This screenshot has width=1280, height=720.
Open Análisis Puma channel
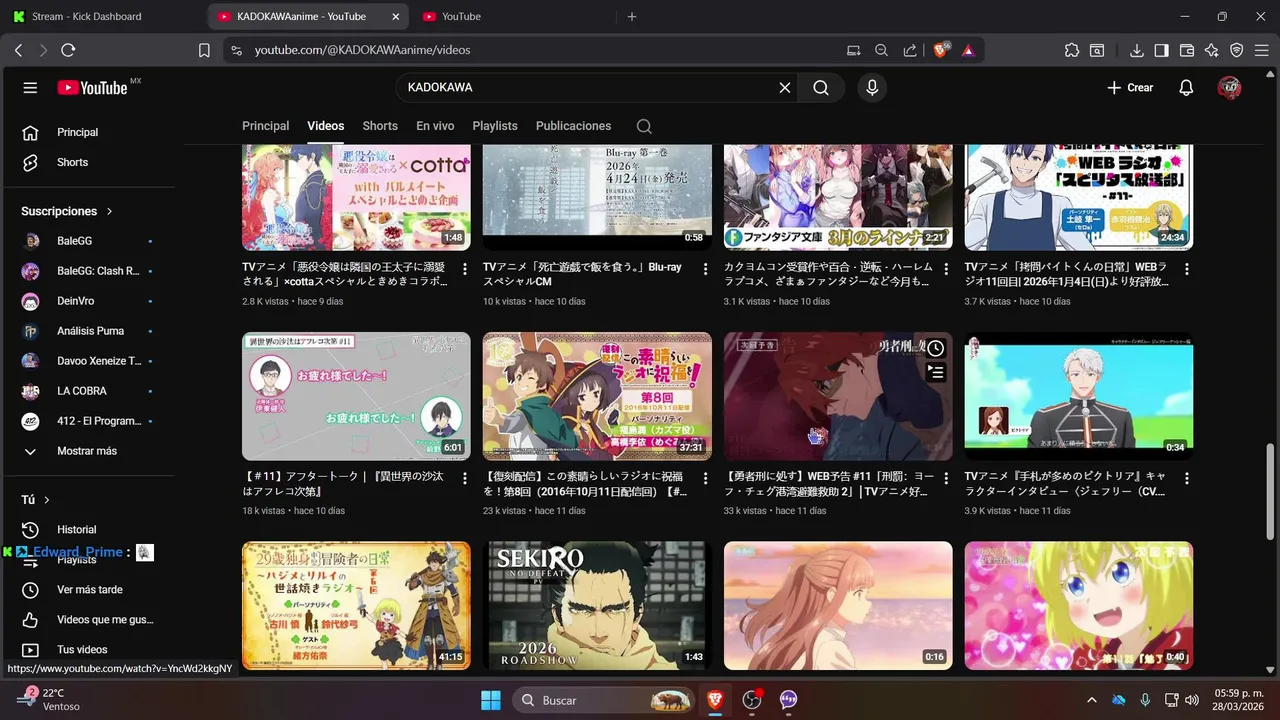pyautogui.click(x=88, y=331)
